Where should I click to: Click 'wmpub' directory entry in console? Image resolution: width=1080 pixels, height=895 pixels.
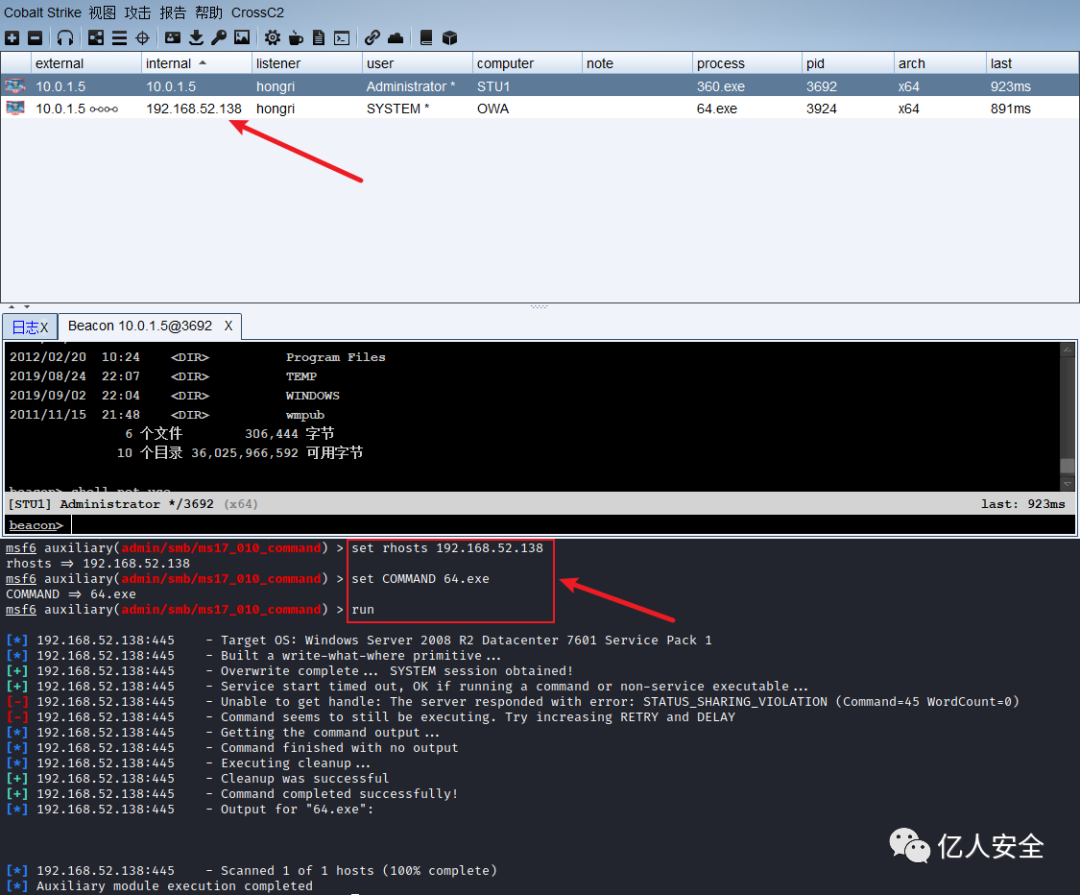[305, 415]
